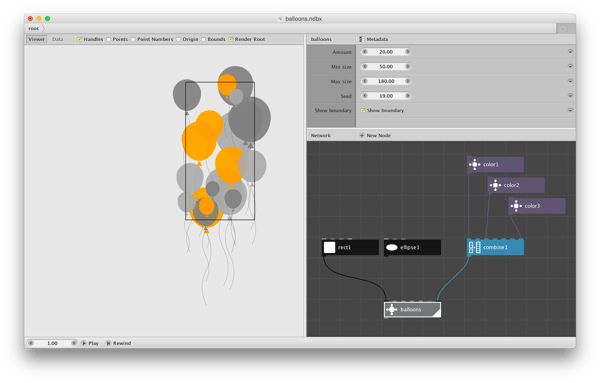Toggle the Render Root checkbox
Viewport: 600px width, 383px height.
pyautogui.click(x=231, y=39)
